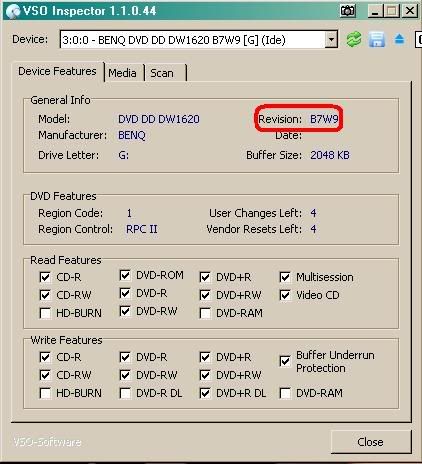The width and height of the screenshot is (422, 464).
Task: Click the blue floppy disk save icon
Action: pyautogui.click(x=377, y=40)
